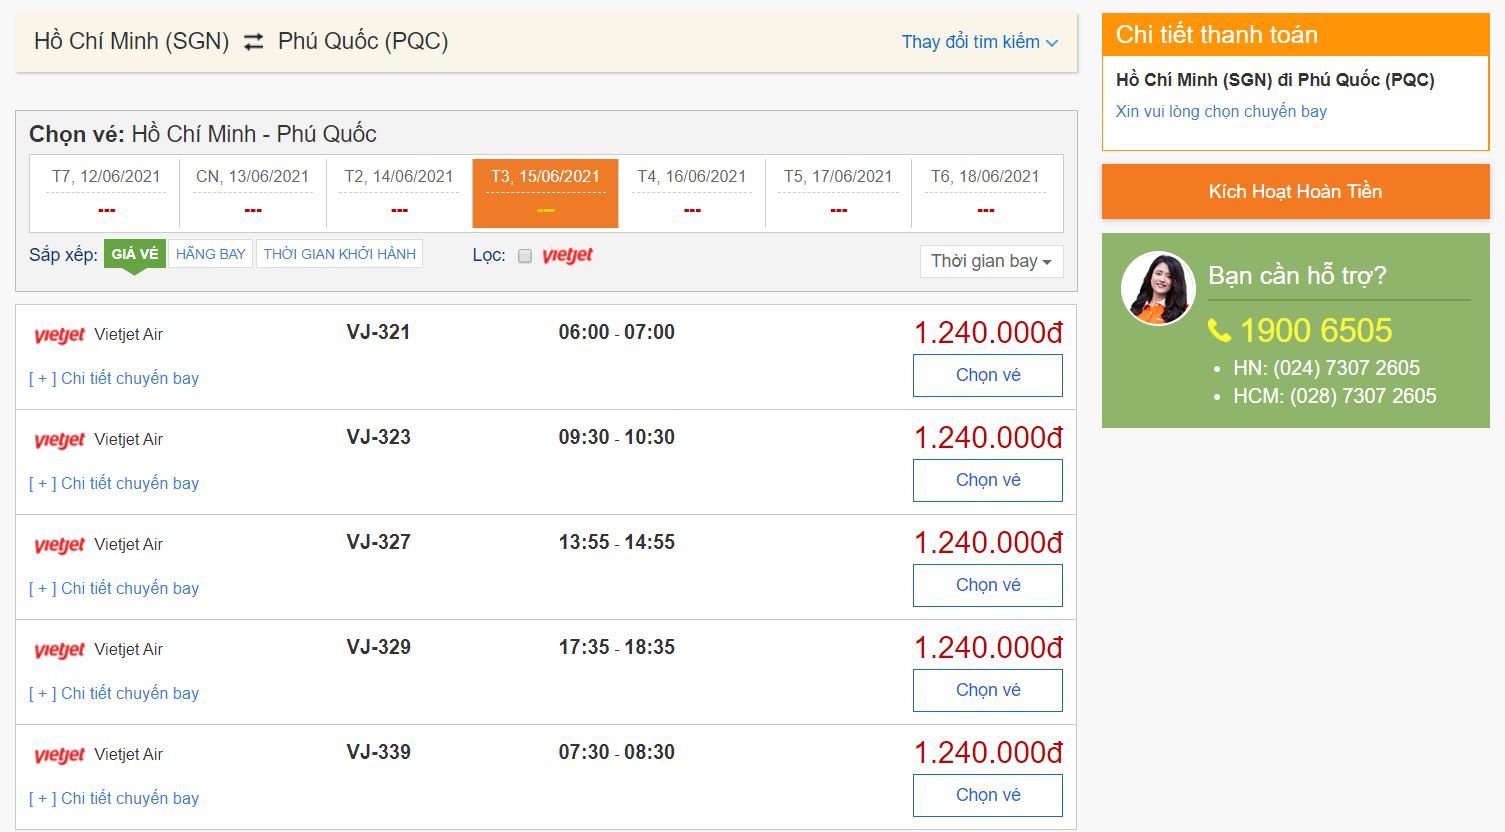Choose ticket for the 07:30 - 08:30 flight
The width and height of the screenshot is (1505, 832).
tap(988, 795)
